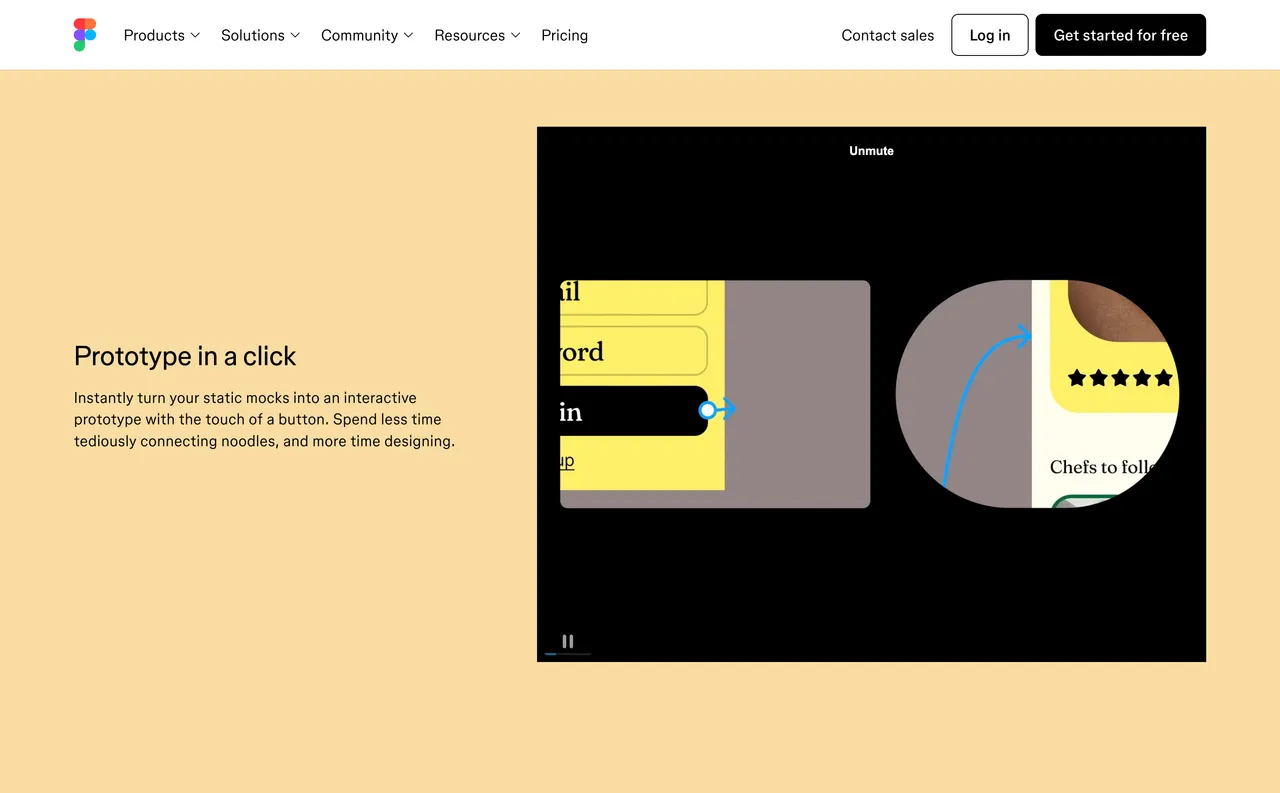Click the Chefs to follow heading

pos(1100,467)
